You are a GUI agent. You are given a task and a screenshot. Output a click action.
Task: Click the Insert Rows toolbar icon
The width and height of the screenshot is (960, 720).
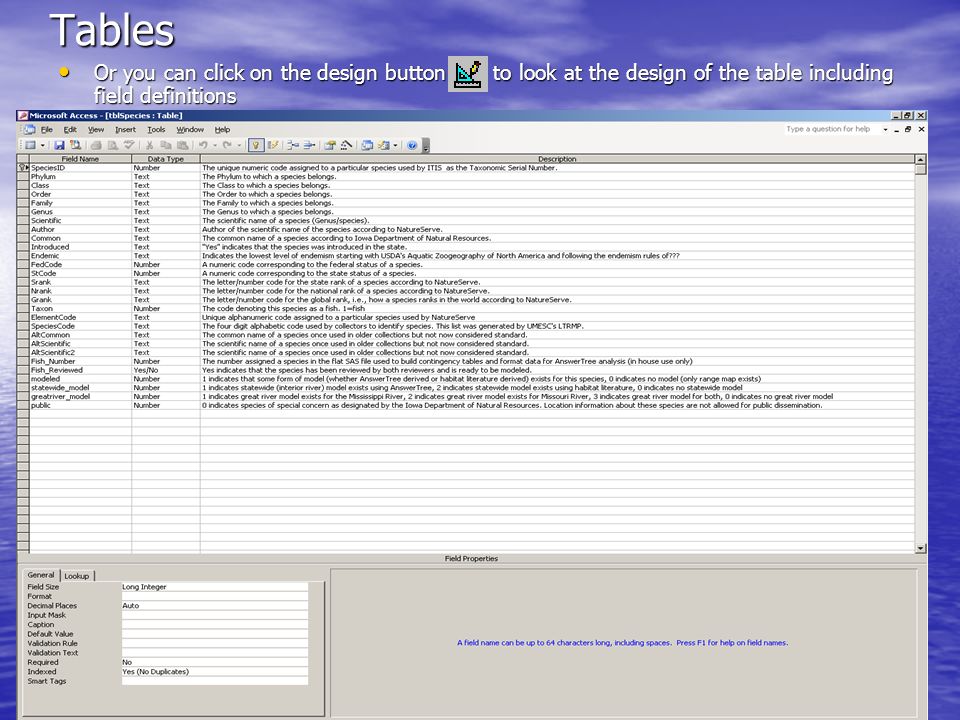(x=293, y=145)
